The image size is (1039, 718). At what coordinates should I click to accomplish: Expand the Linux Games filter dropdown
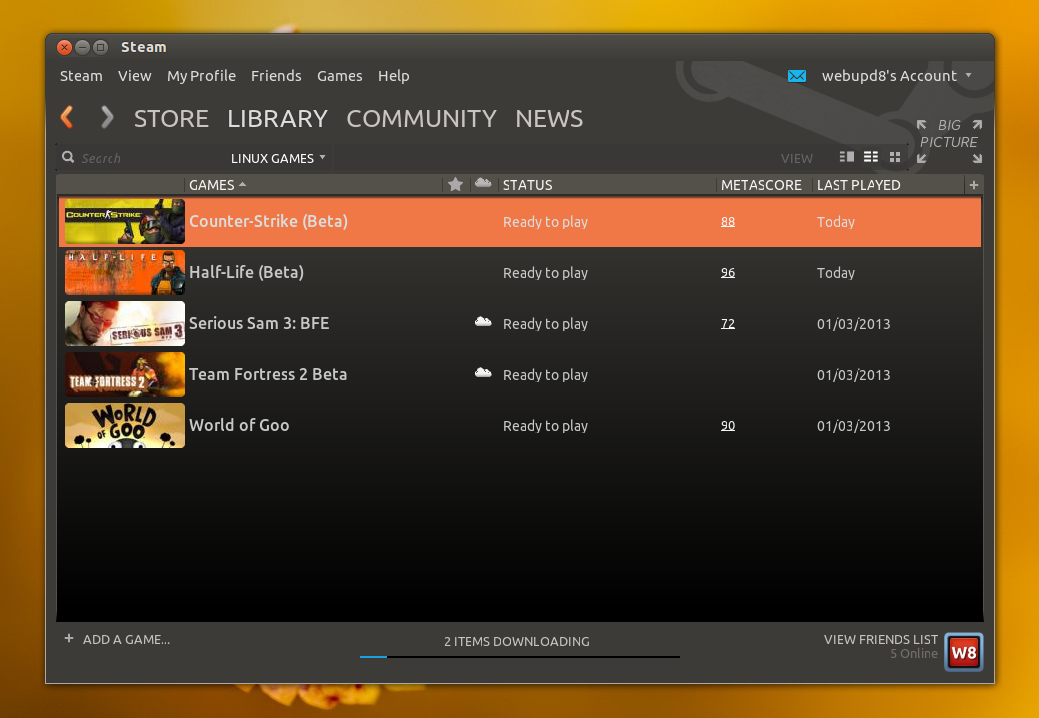point(278,158)
